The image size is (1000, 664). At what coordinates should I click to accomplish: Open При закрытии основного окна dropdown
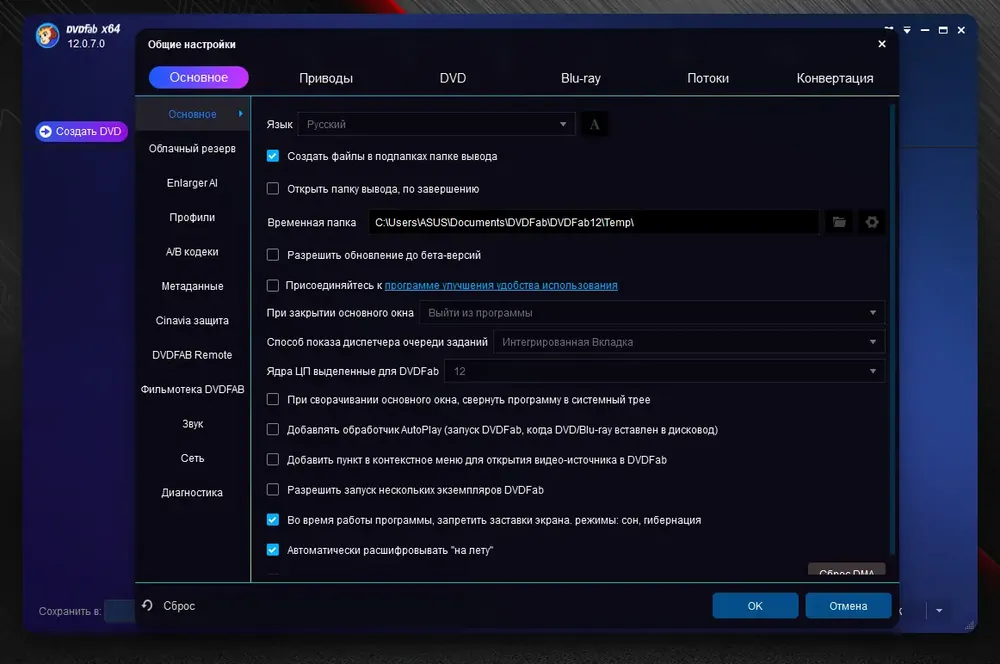(652, 313)
